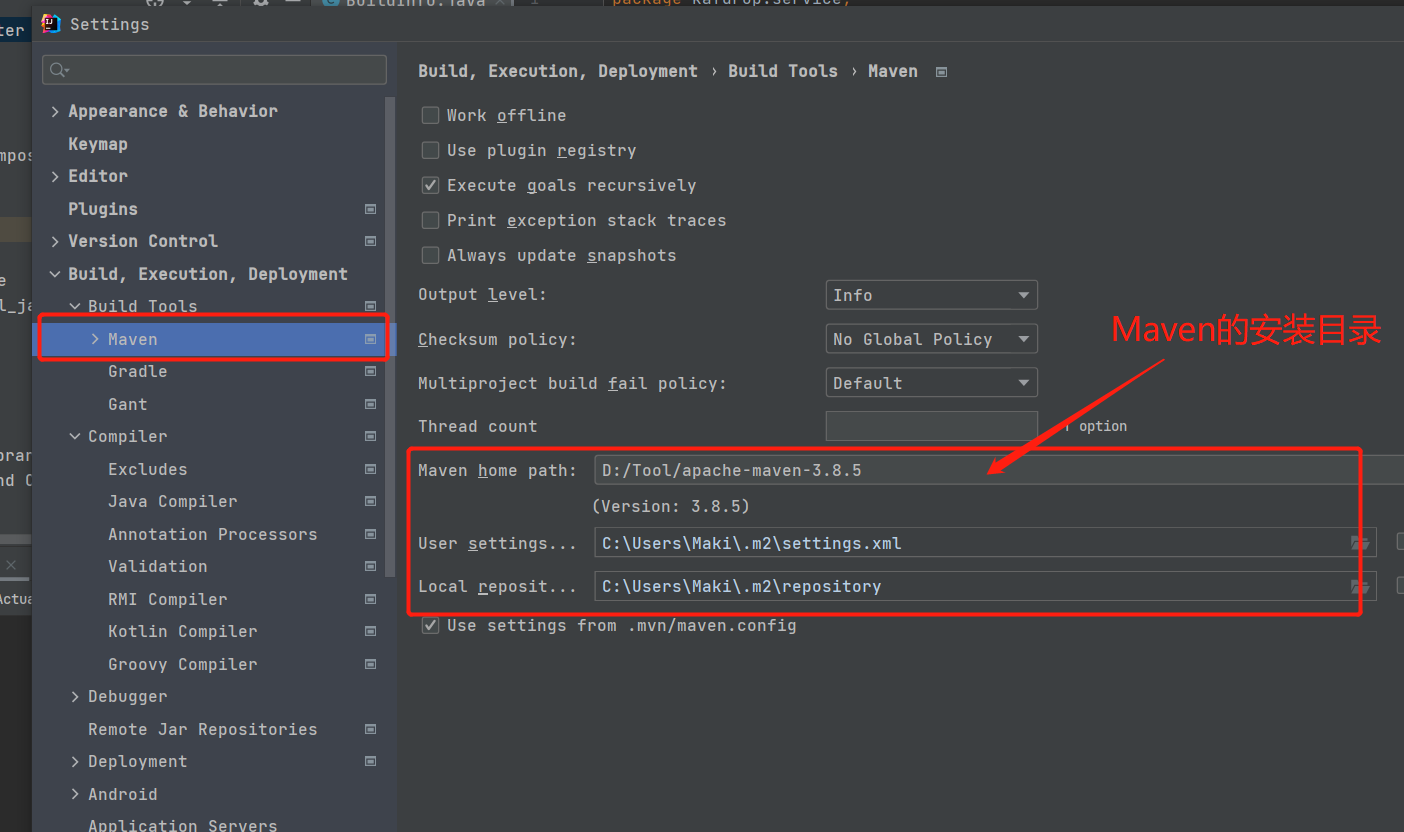The width and height of the screenshot is (1404, 832).
Task: Select Groovy Compiler in the tree
Action: [183, 664]
